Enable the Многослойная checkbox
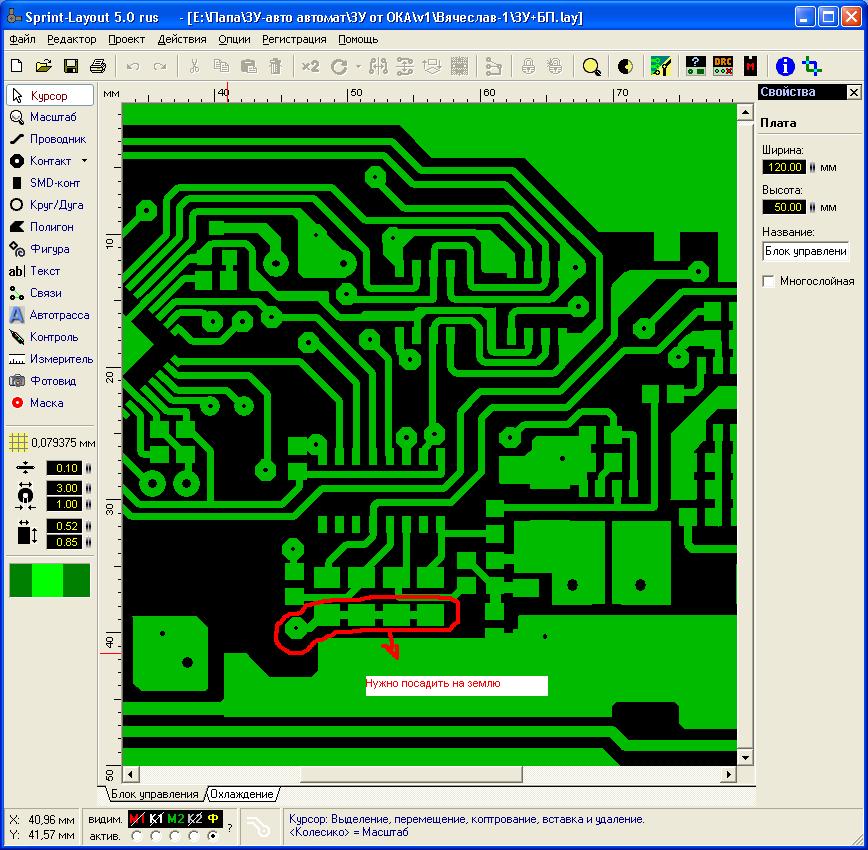 (x=769, y=281)
